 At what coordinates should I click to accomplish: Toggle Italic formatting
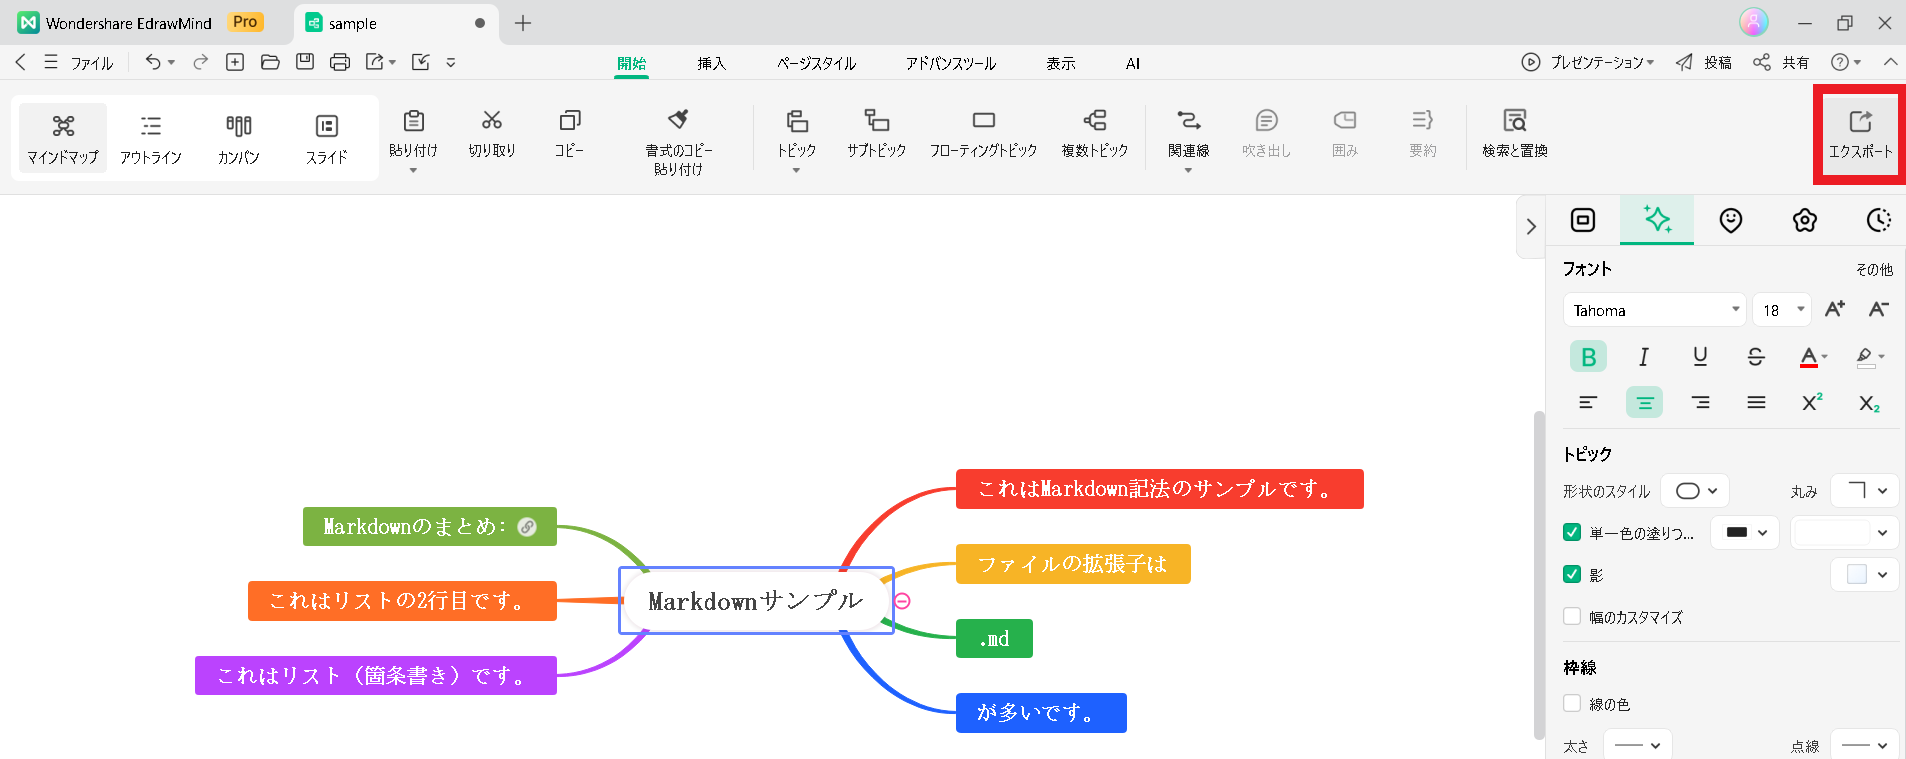tap(1644, 357)
